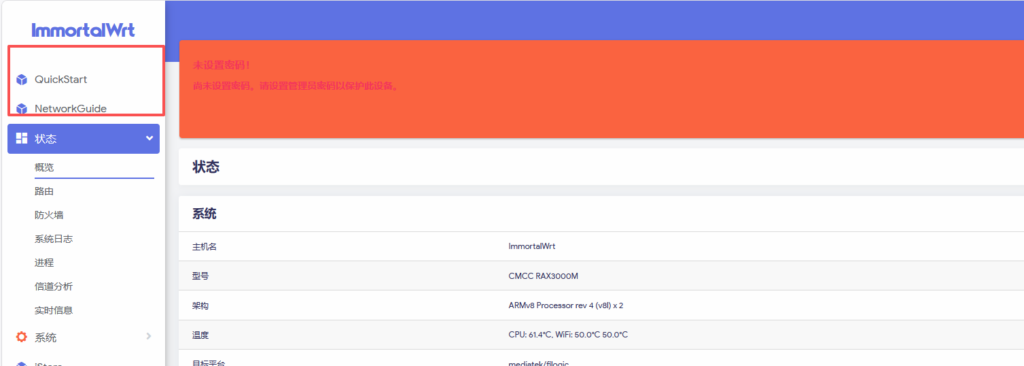Open the 系统日志 submenu item
This screenshot has height=366, width=1024.
[x=54, y=239]
